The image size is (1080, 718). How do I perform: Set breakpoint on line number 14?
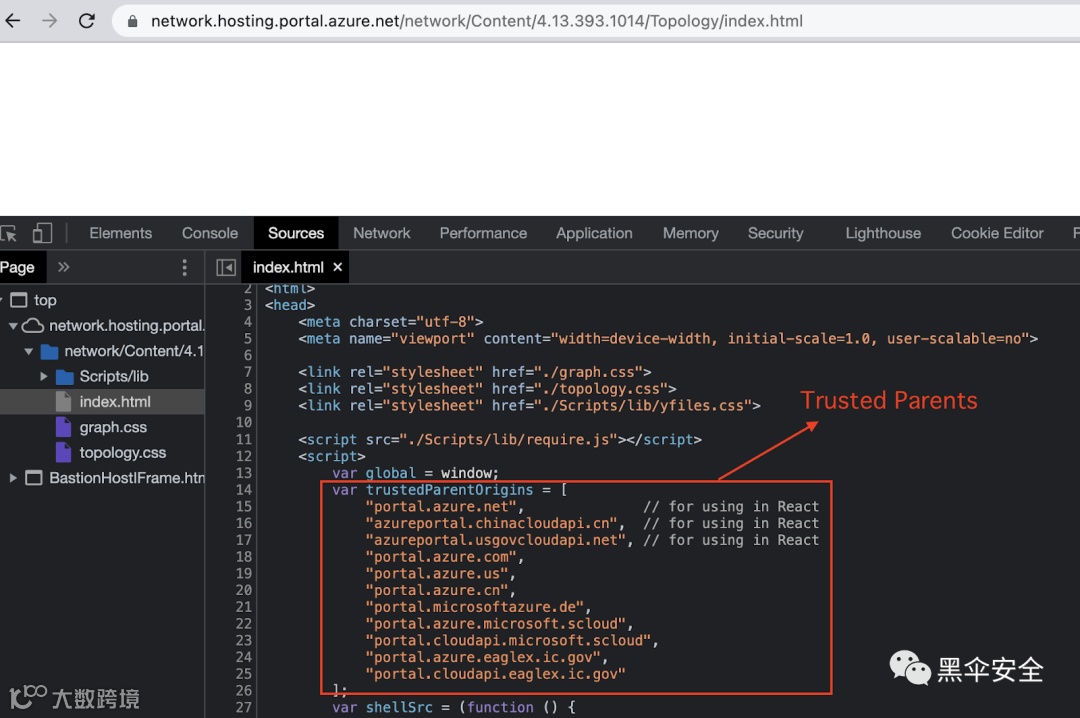(244, 490)
